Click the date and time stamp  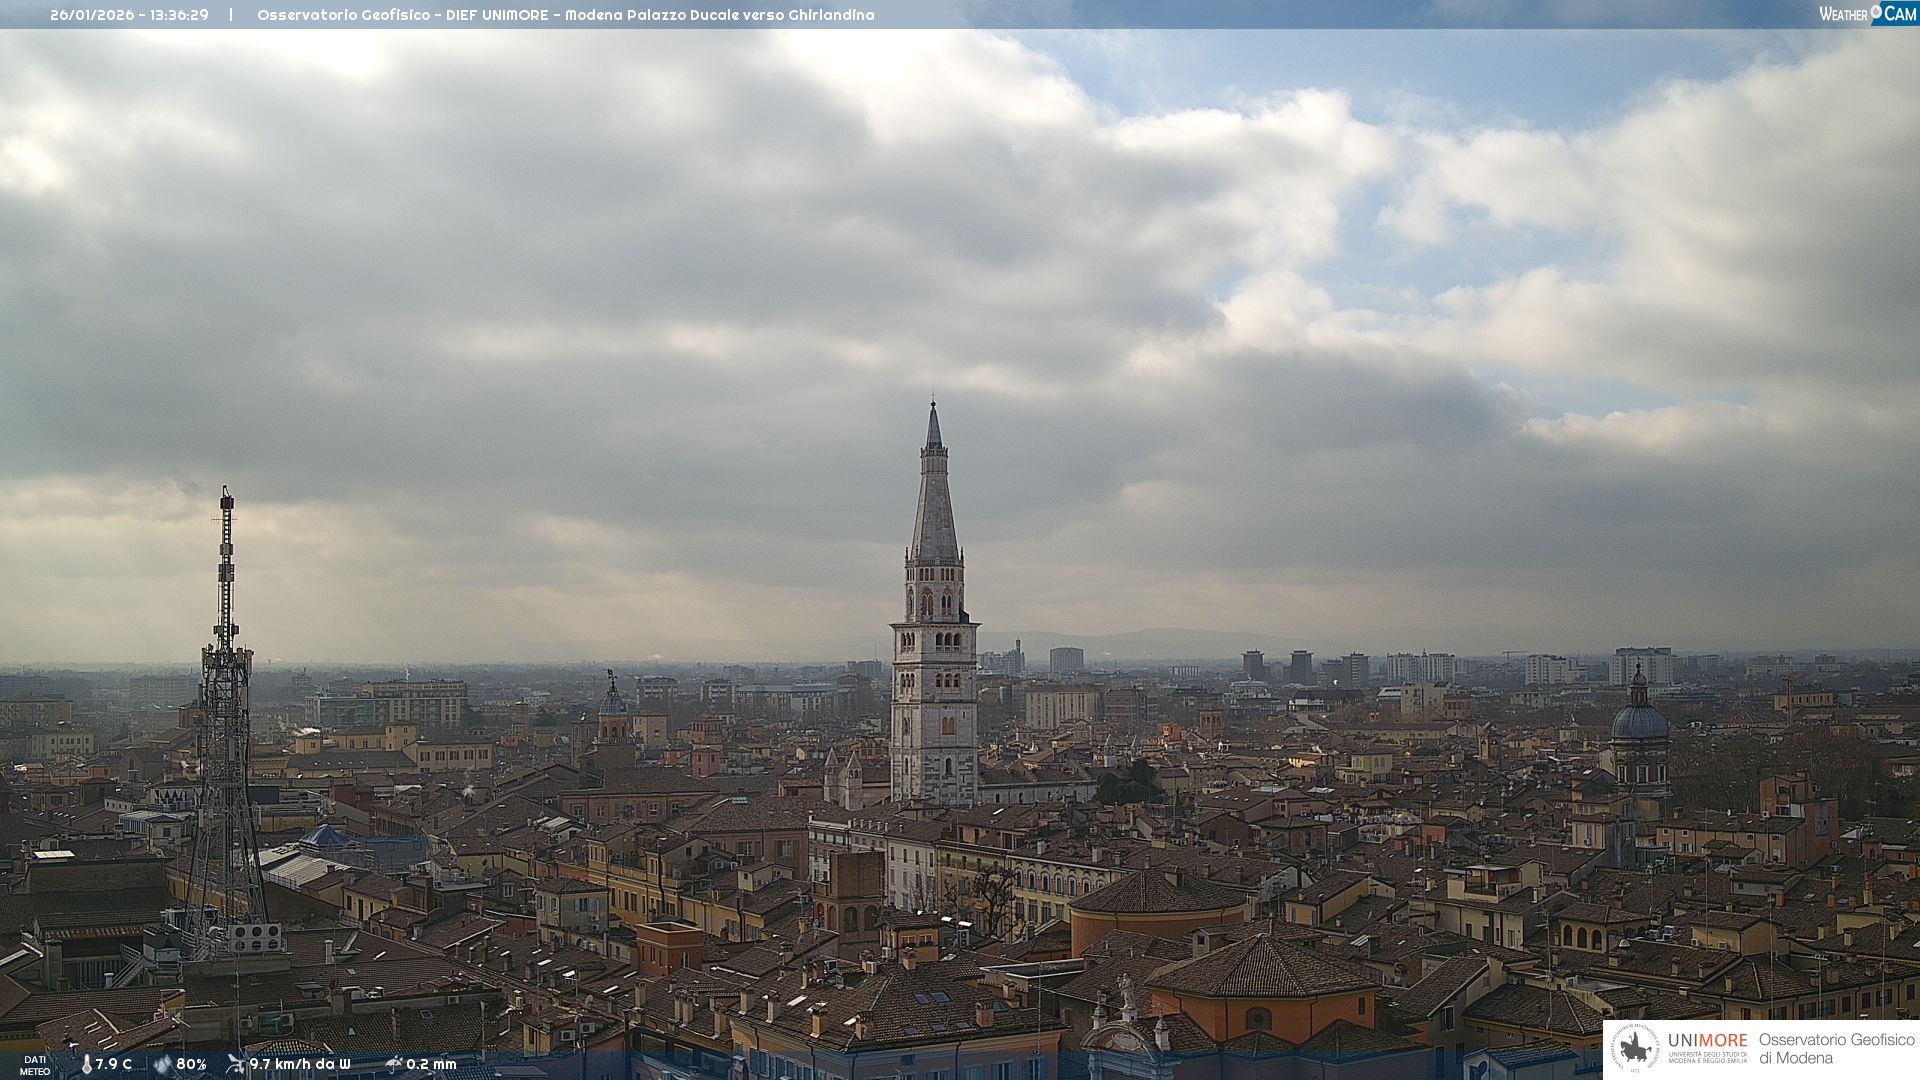pos(129,15)
